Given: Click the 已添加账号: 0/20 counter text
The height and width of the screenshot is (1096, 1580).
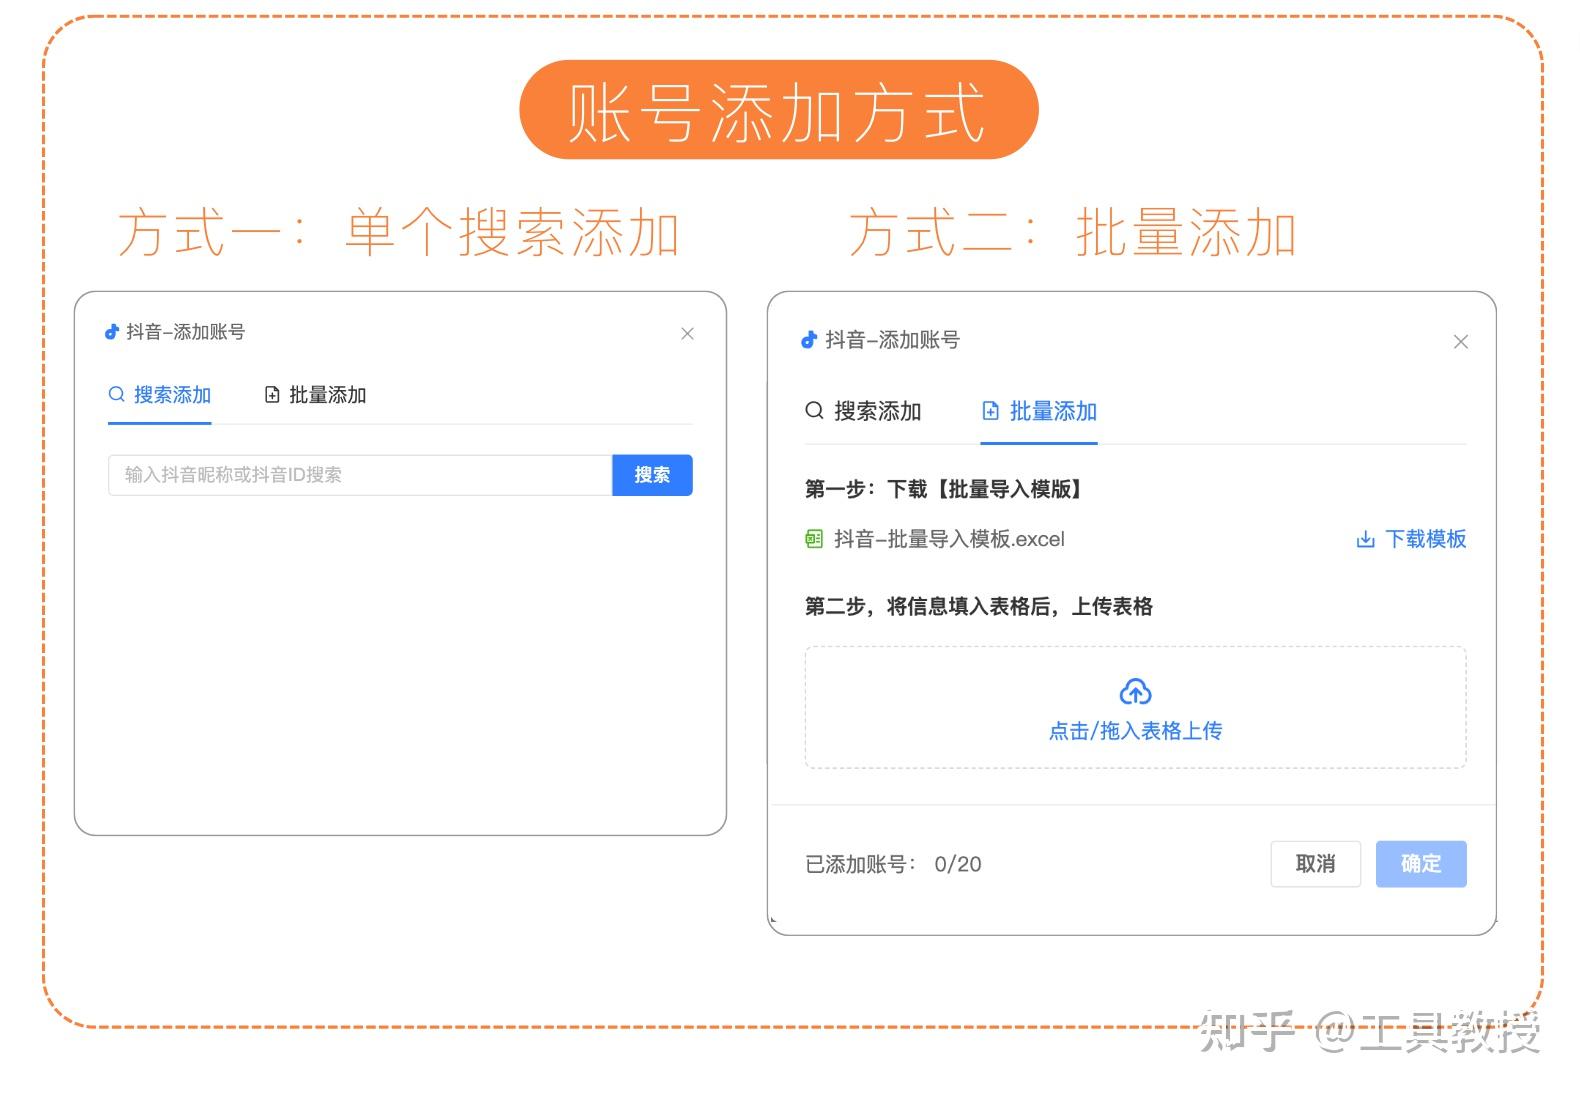Looking at the screenshot, I should (x=893, y=864).
